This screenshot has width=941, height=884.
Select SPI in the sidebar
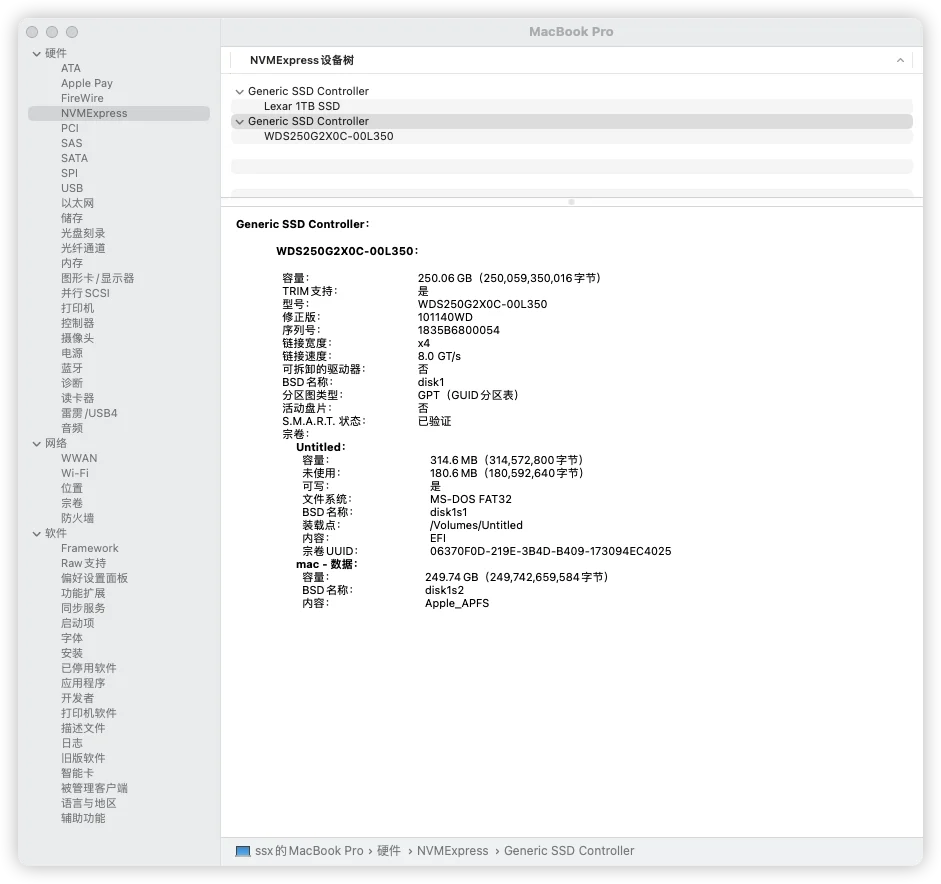(69, 173)
